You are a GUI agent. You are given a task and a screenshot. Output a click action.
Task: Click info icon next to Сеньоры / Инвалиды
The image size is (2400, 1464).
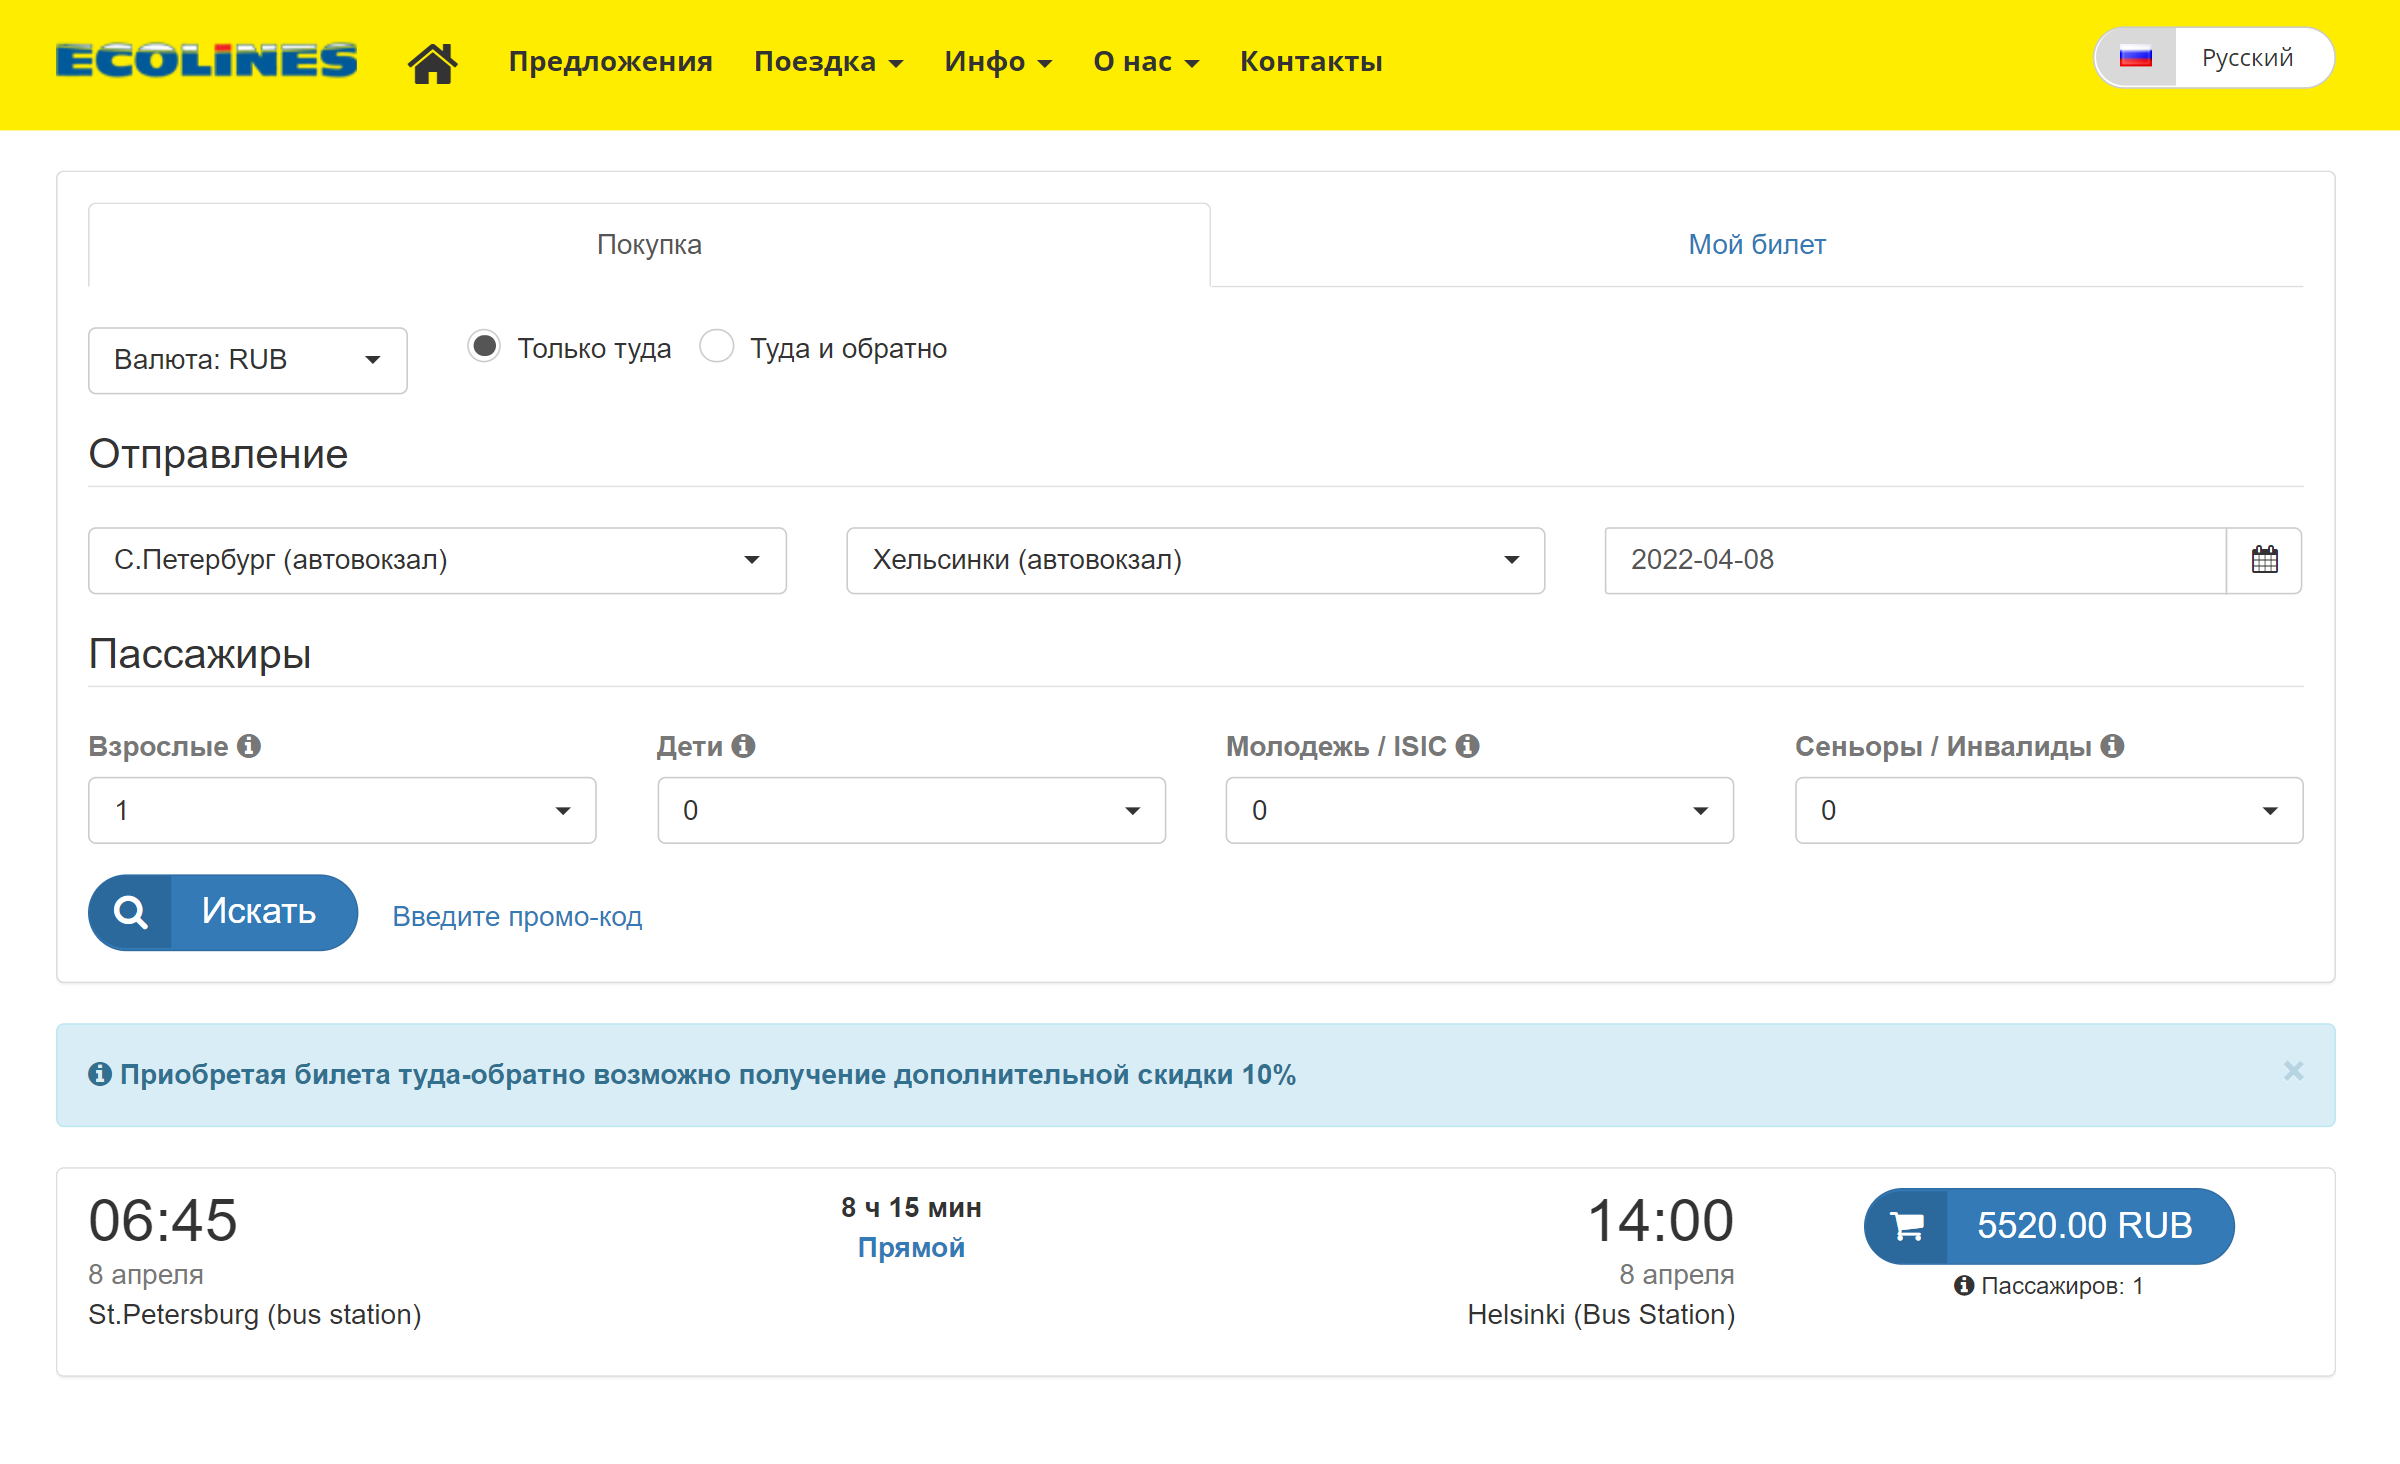tap(2112, 746)
